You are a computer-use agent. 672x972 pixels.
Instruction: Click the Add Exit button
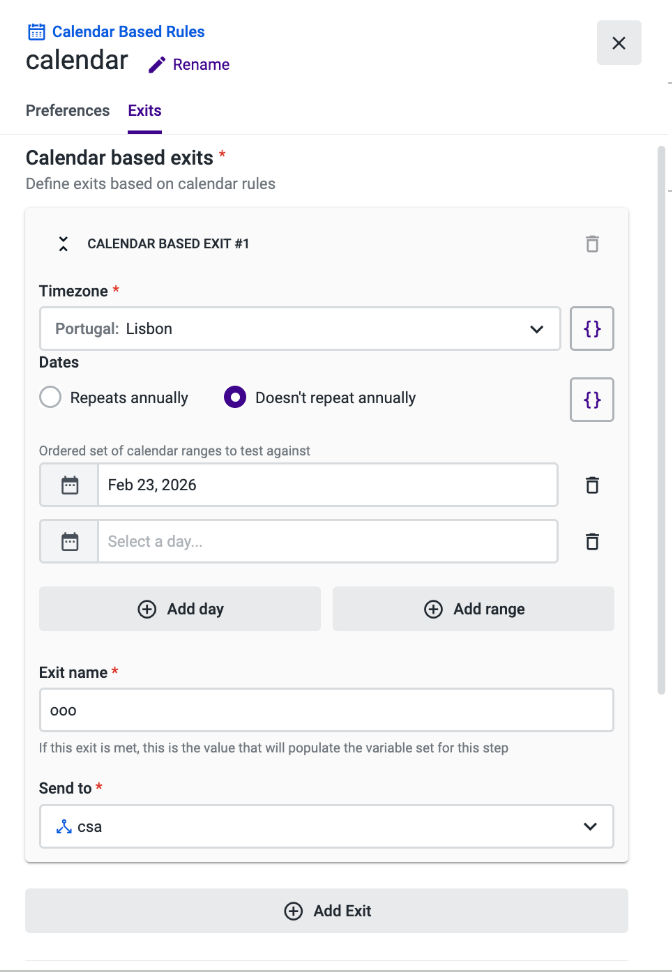[326, 911]
